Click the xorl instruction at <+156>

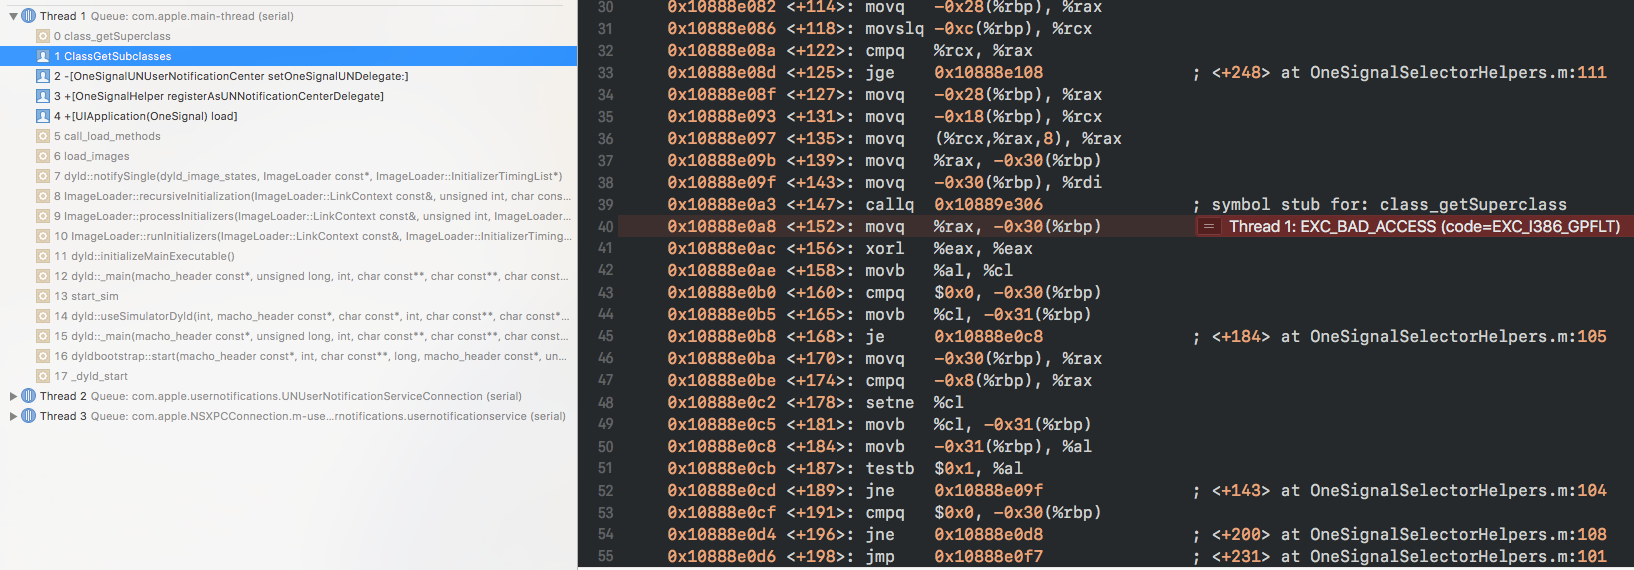(x=884, y=249)
